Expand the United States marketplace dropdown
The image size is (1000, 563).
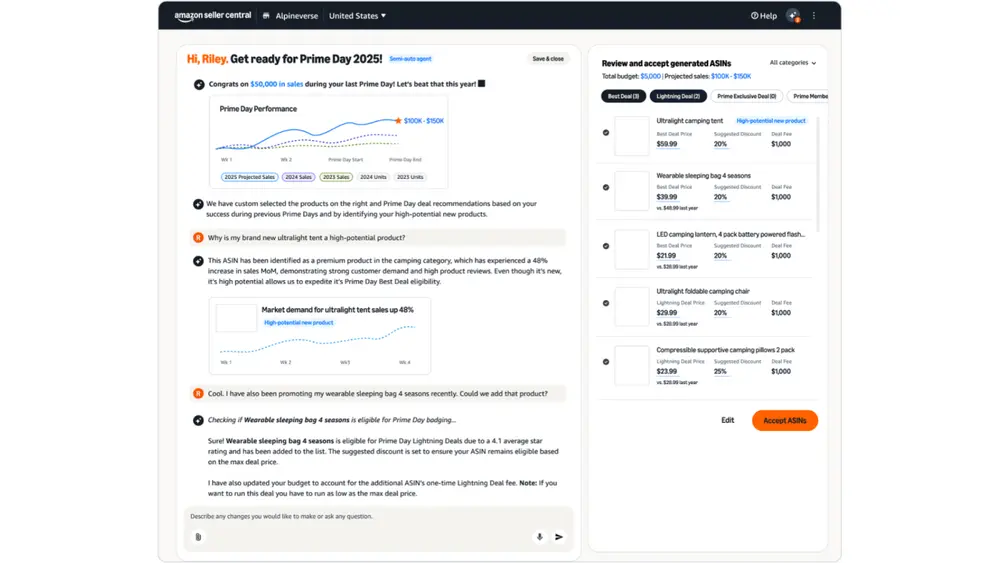click(357, 16)
